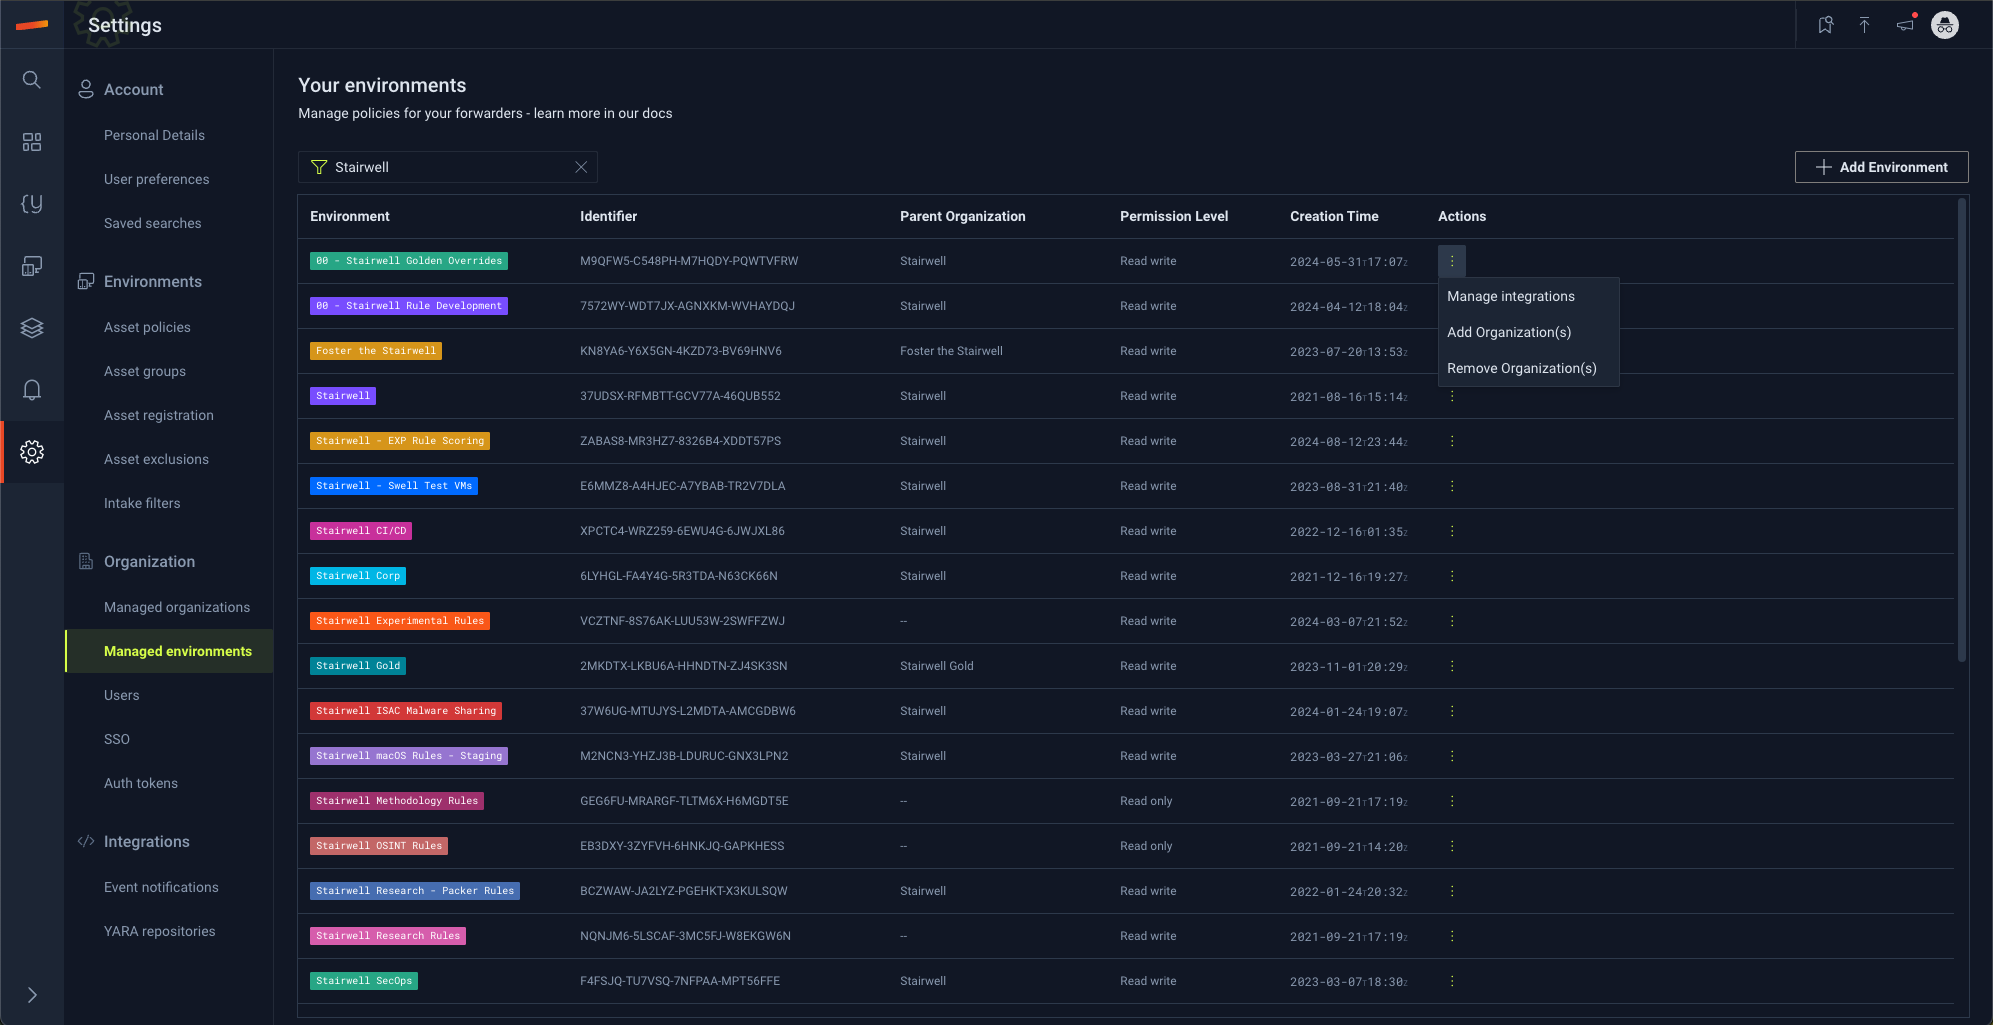Open the dashboard grid icon in left rail
Viewport: 1993px width, 1025px height.
(x=32, y=142)
